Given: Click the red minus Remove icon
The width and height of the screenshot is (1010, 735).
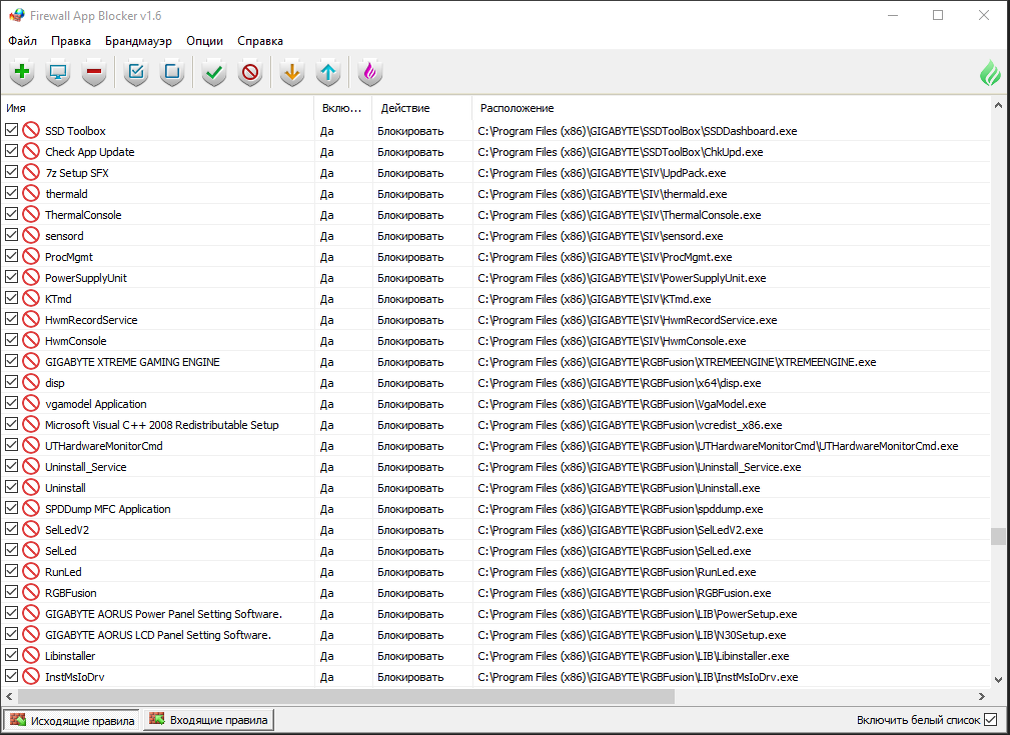Looking at the screenshot, I should (94, 72).
